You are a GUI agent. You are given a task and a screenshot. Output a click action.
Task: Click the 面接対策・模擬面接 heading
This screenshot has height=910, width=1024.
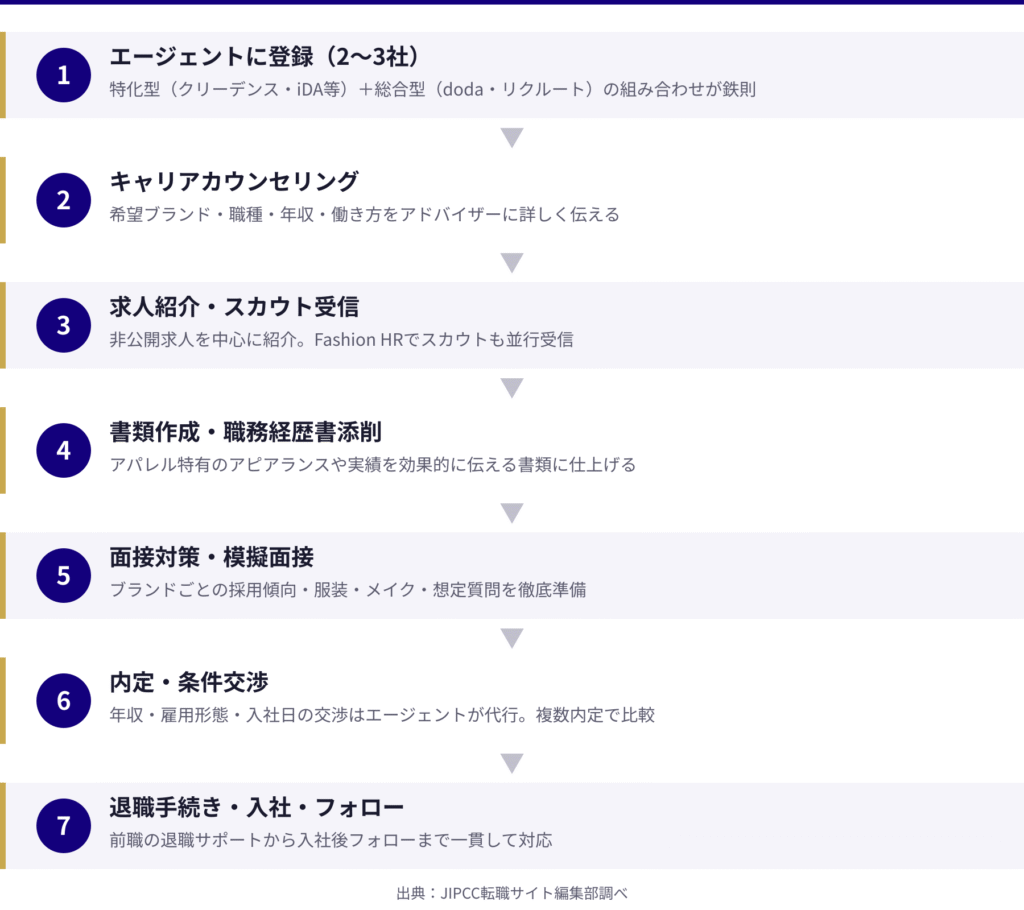click(211, 557)
